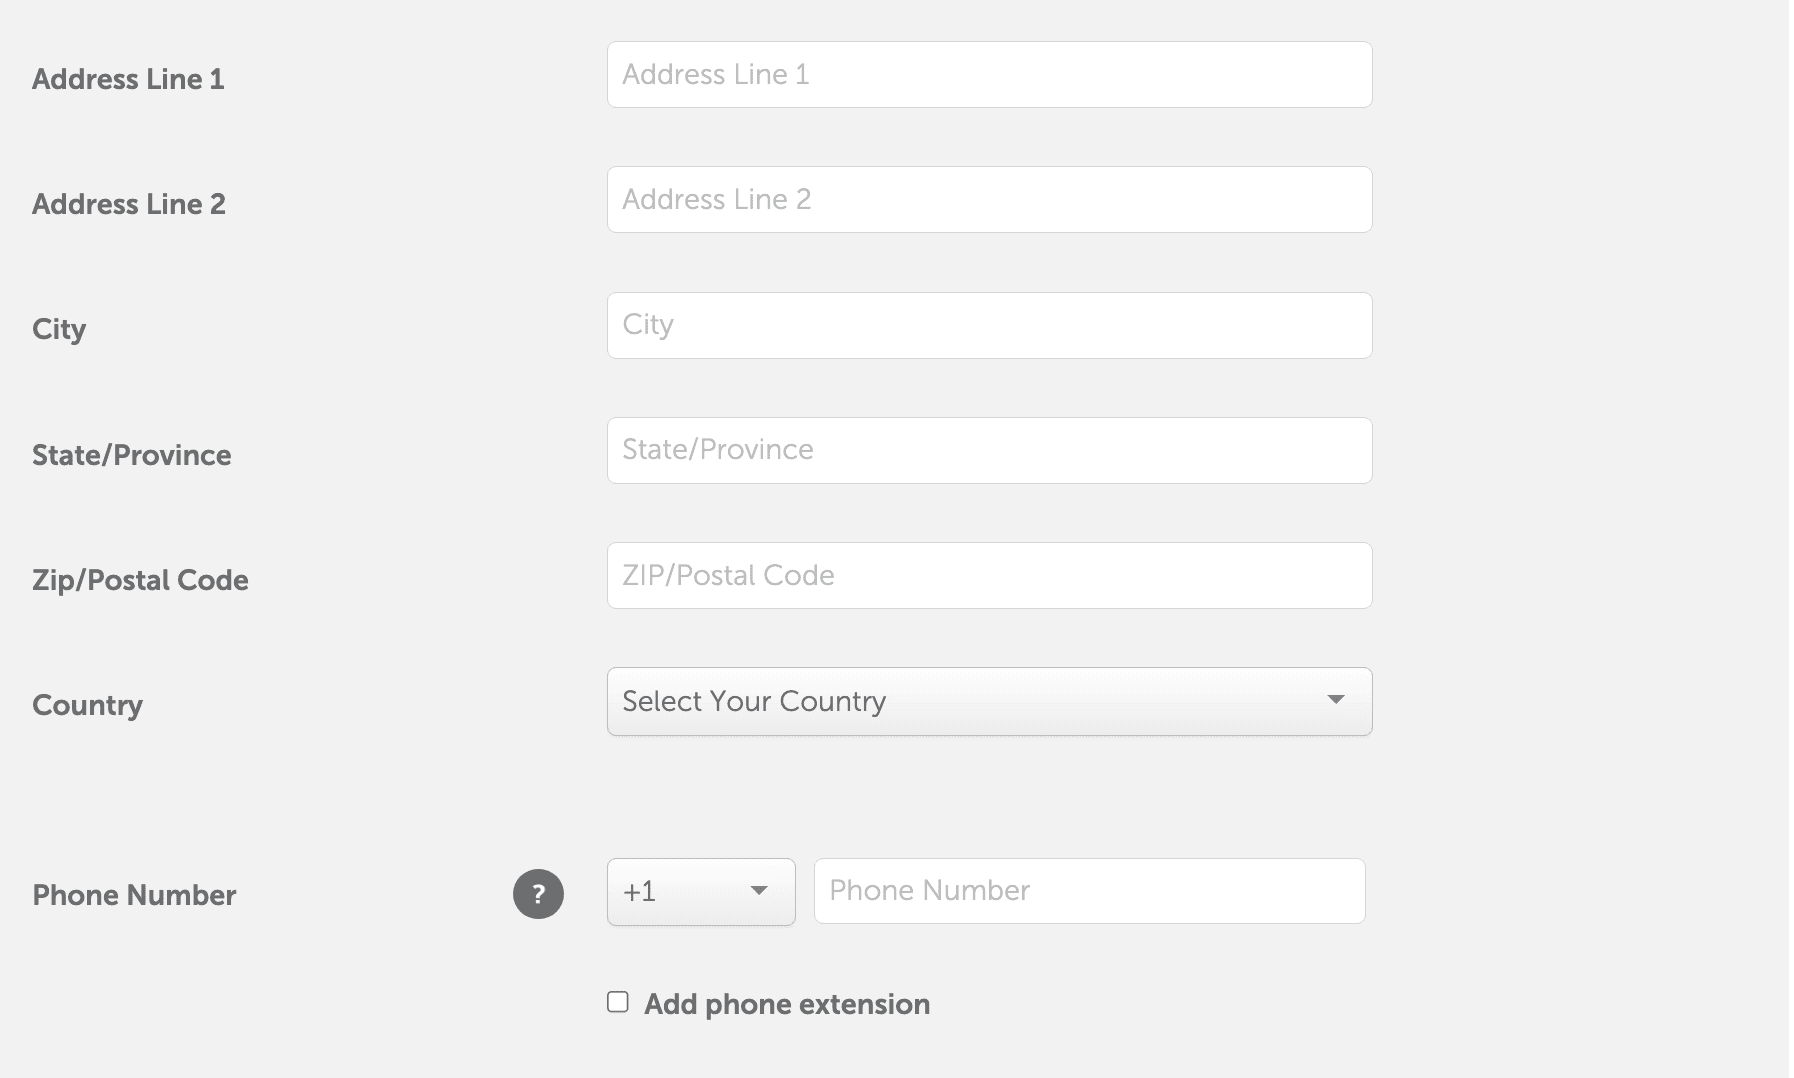
Task: Open the +1 phone country code dropdown
Action: [700, 891]
